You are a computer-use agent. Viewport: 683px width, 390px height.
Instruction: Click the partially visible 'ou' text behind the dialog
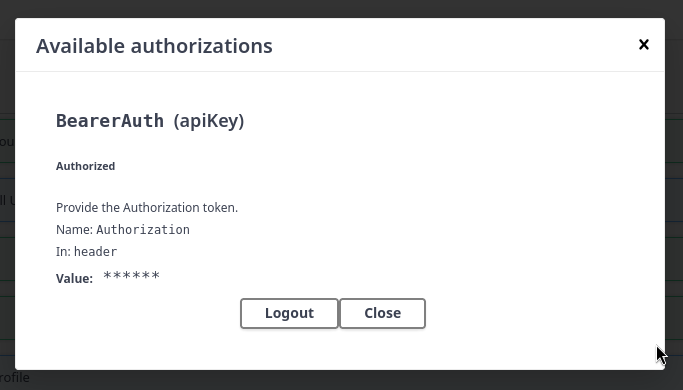(x=7, y=142)
